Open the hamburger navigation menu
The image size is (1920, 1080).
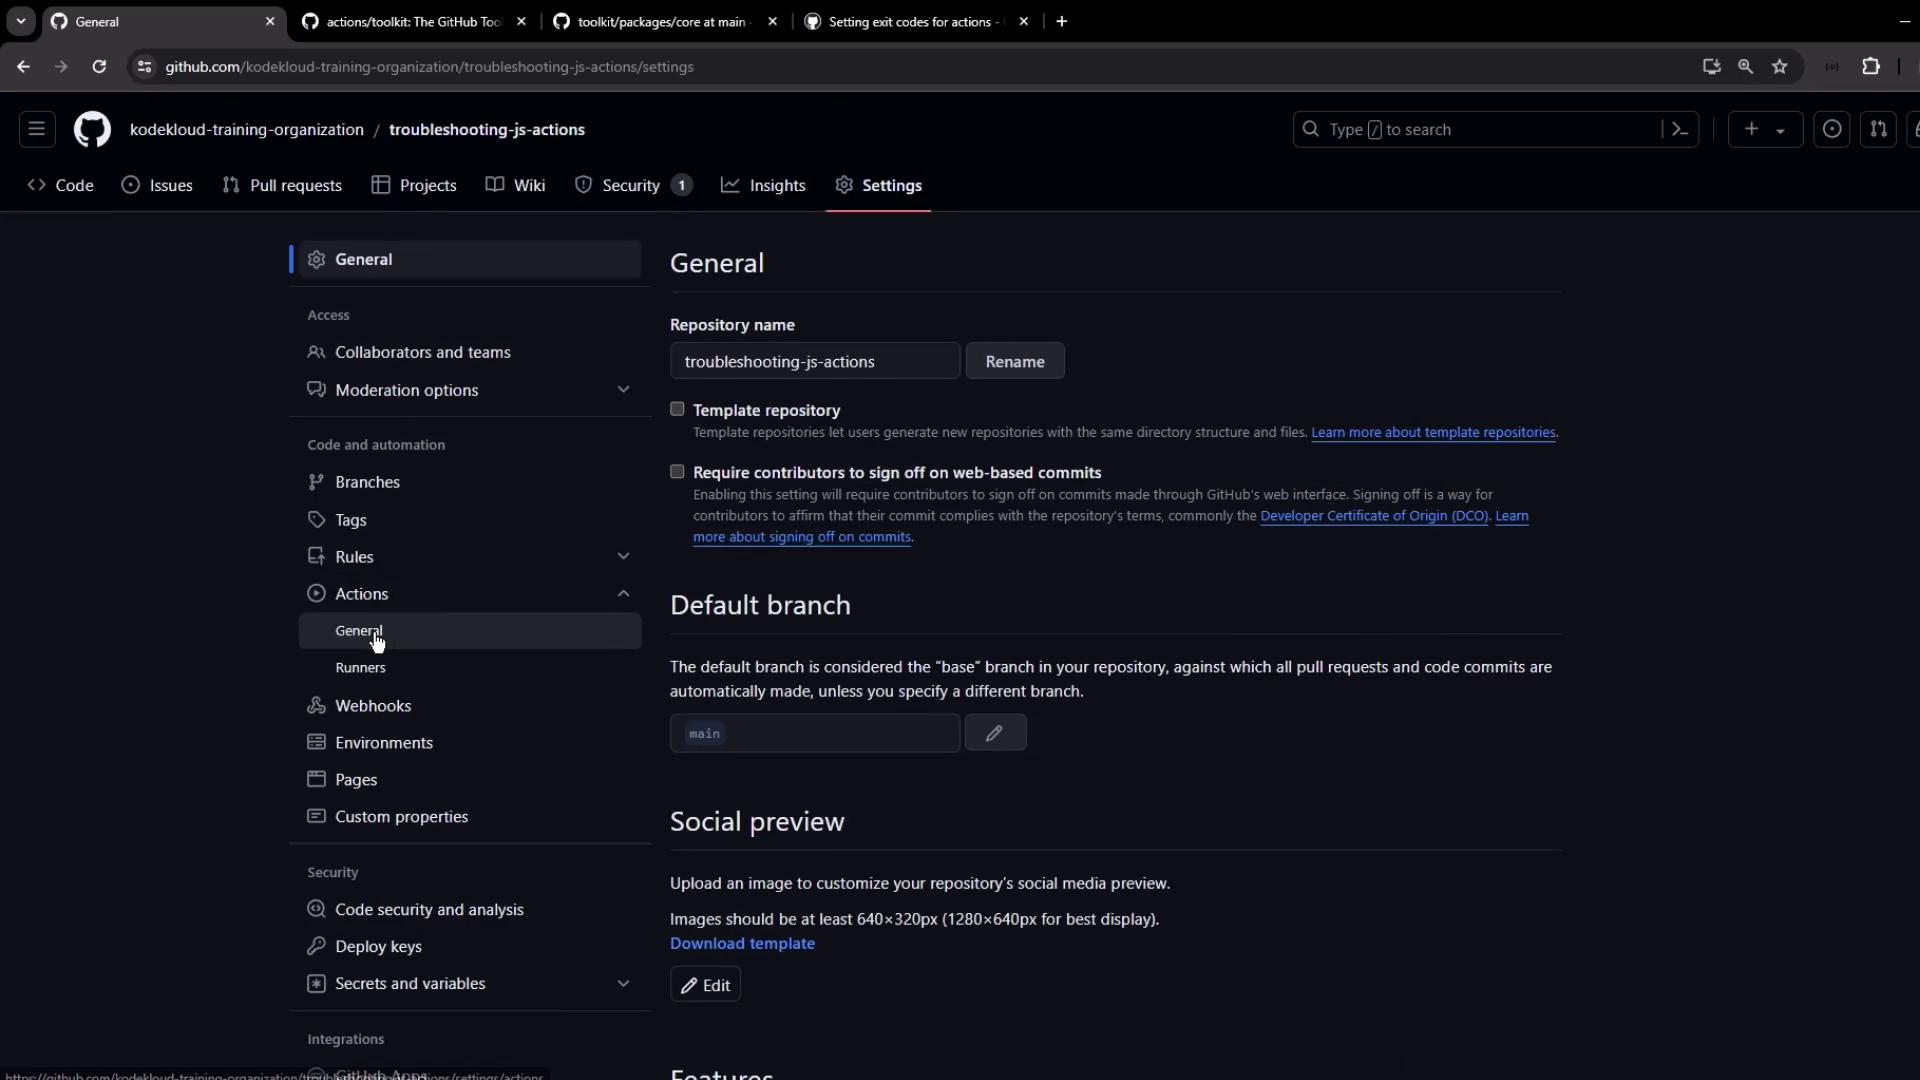37,130
